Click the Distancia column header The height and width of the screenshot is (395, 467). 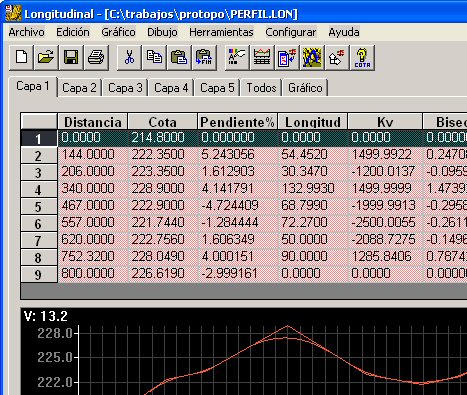pyautogui.click(x=93, y=122)
